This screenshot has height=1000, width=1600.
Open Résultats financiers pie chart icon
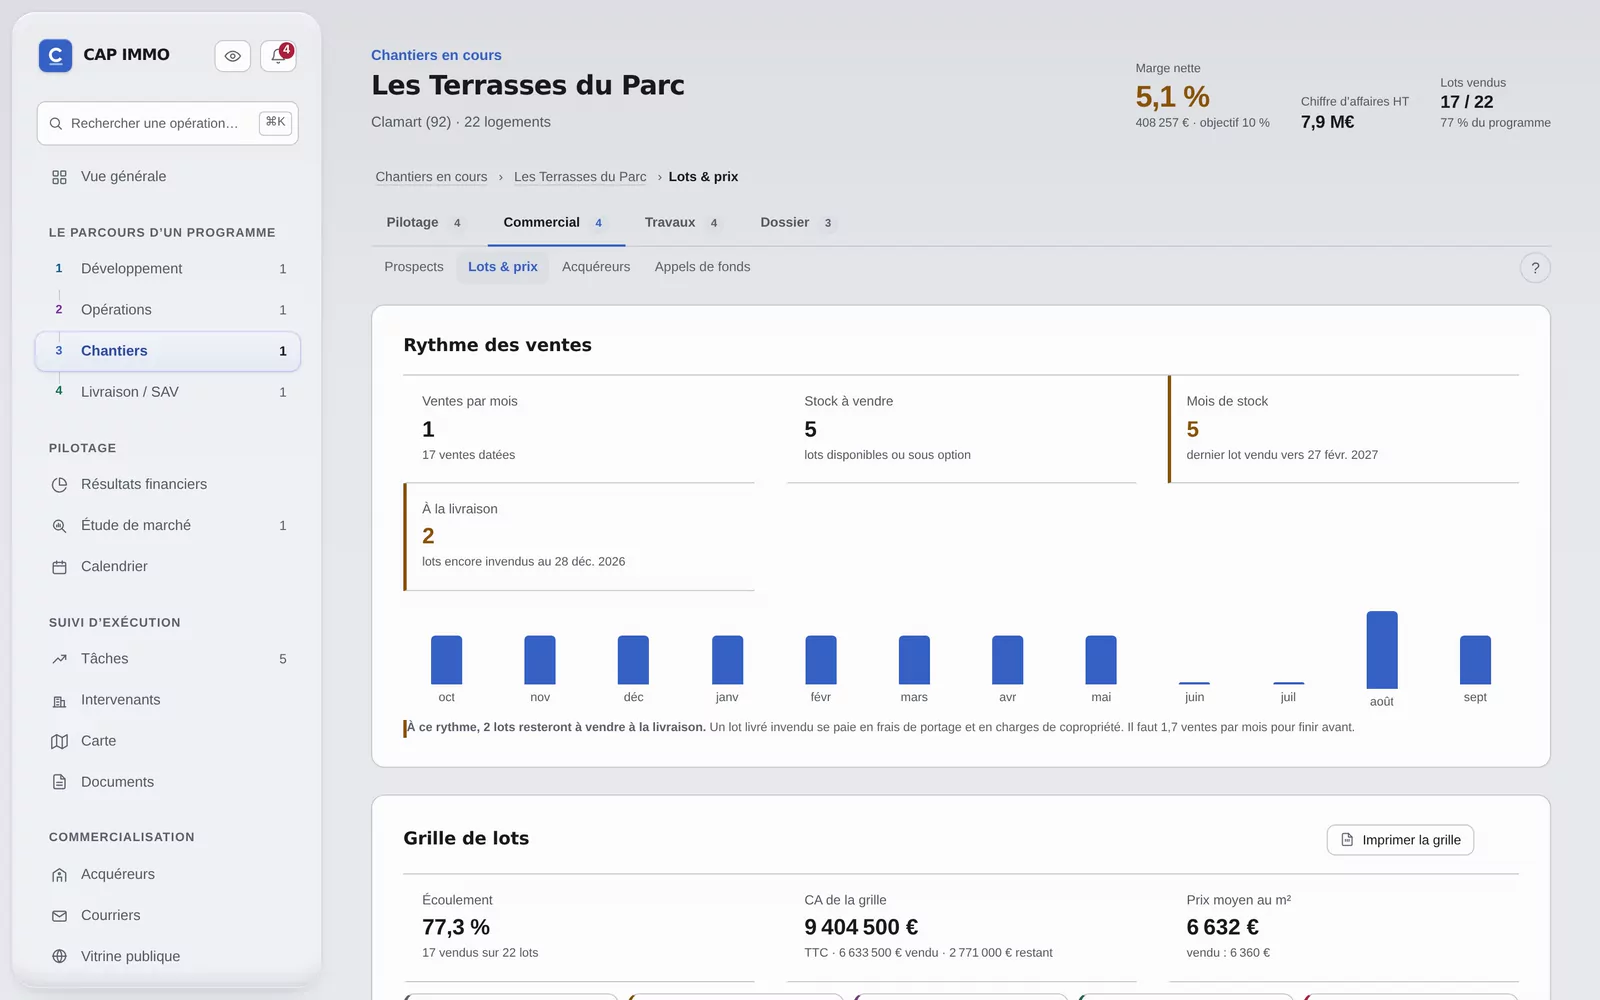[59, 485]
